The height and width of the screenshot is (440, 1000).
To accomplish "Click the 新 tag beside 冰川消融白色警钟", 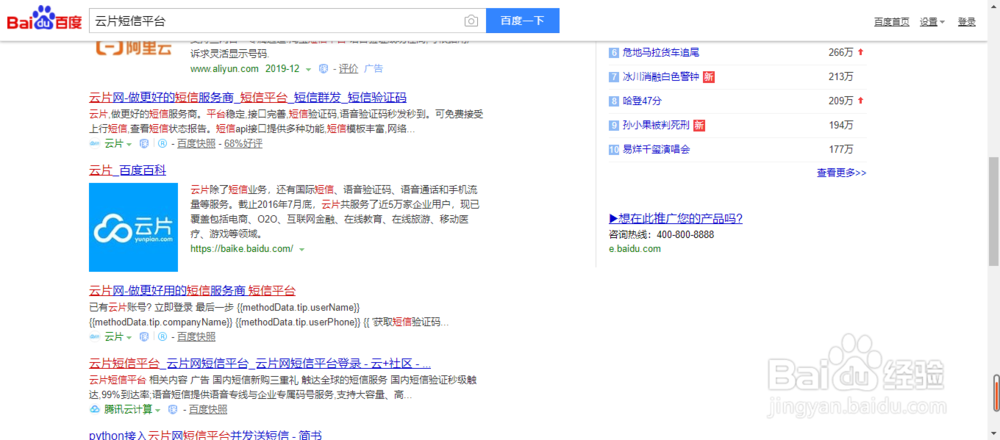I will coord(709,77).
